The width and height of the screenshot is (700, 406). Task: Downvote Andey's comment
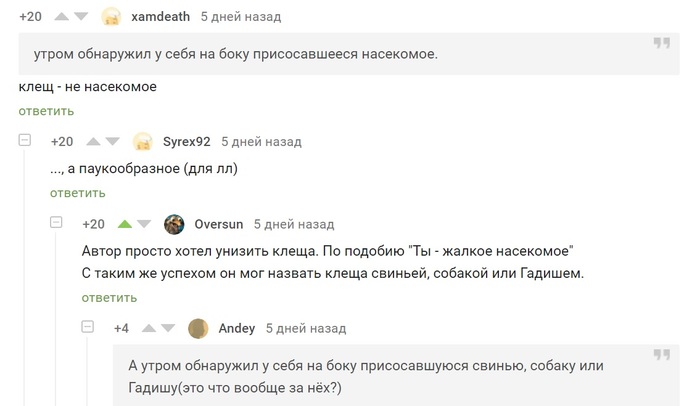[x=169, y=328]
